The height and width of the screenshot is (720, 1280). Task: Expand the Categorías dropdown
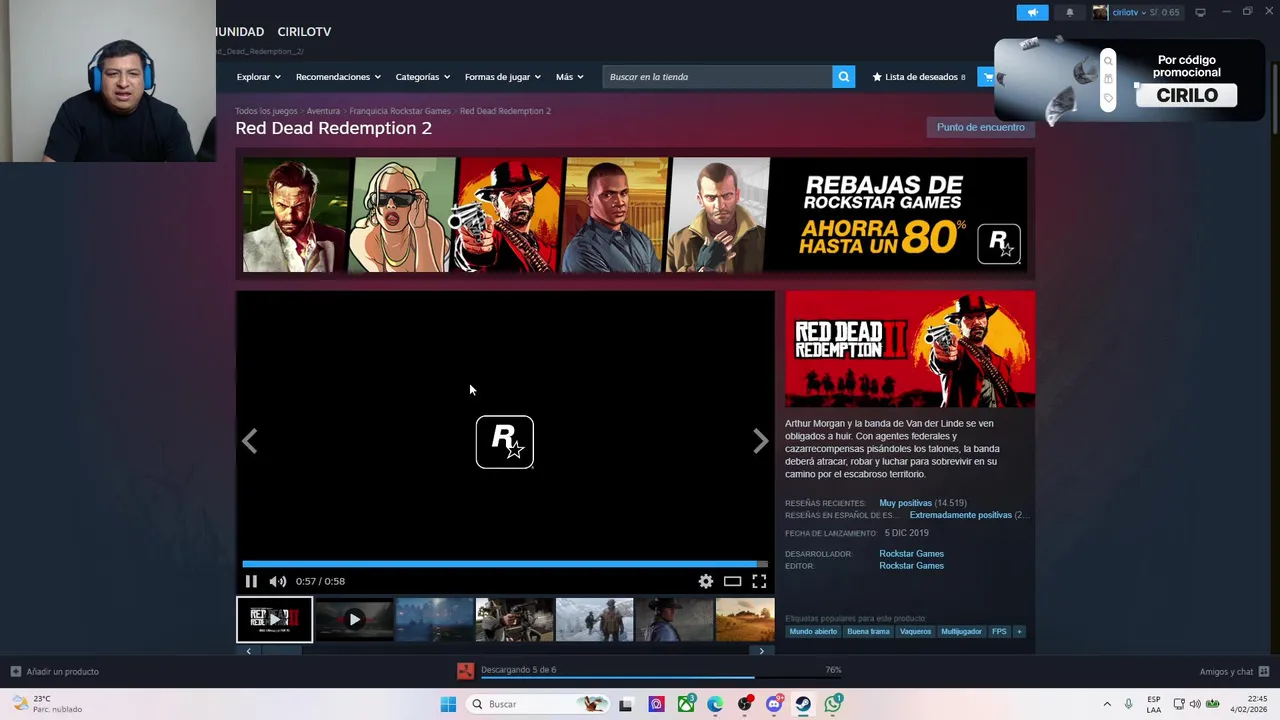click(x=422, y=77)
